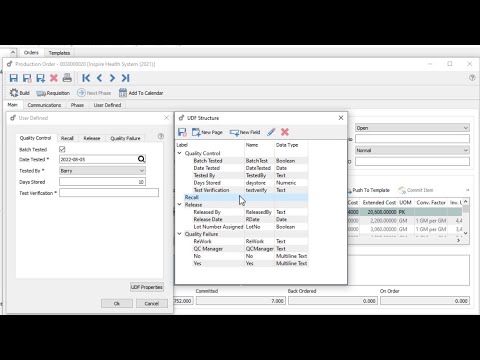Viewport: 480px width, 360px height.
Task: Select the QC Manager row
Action: point(250,249)
